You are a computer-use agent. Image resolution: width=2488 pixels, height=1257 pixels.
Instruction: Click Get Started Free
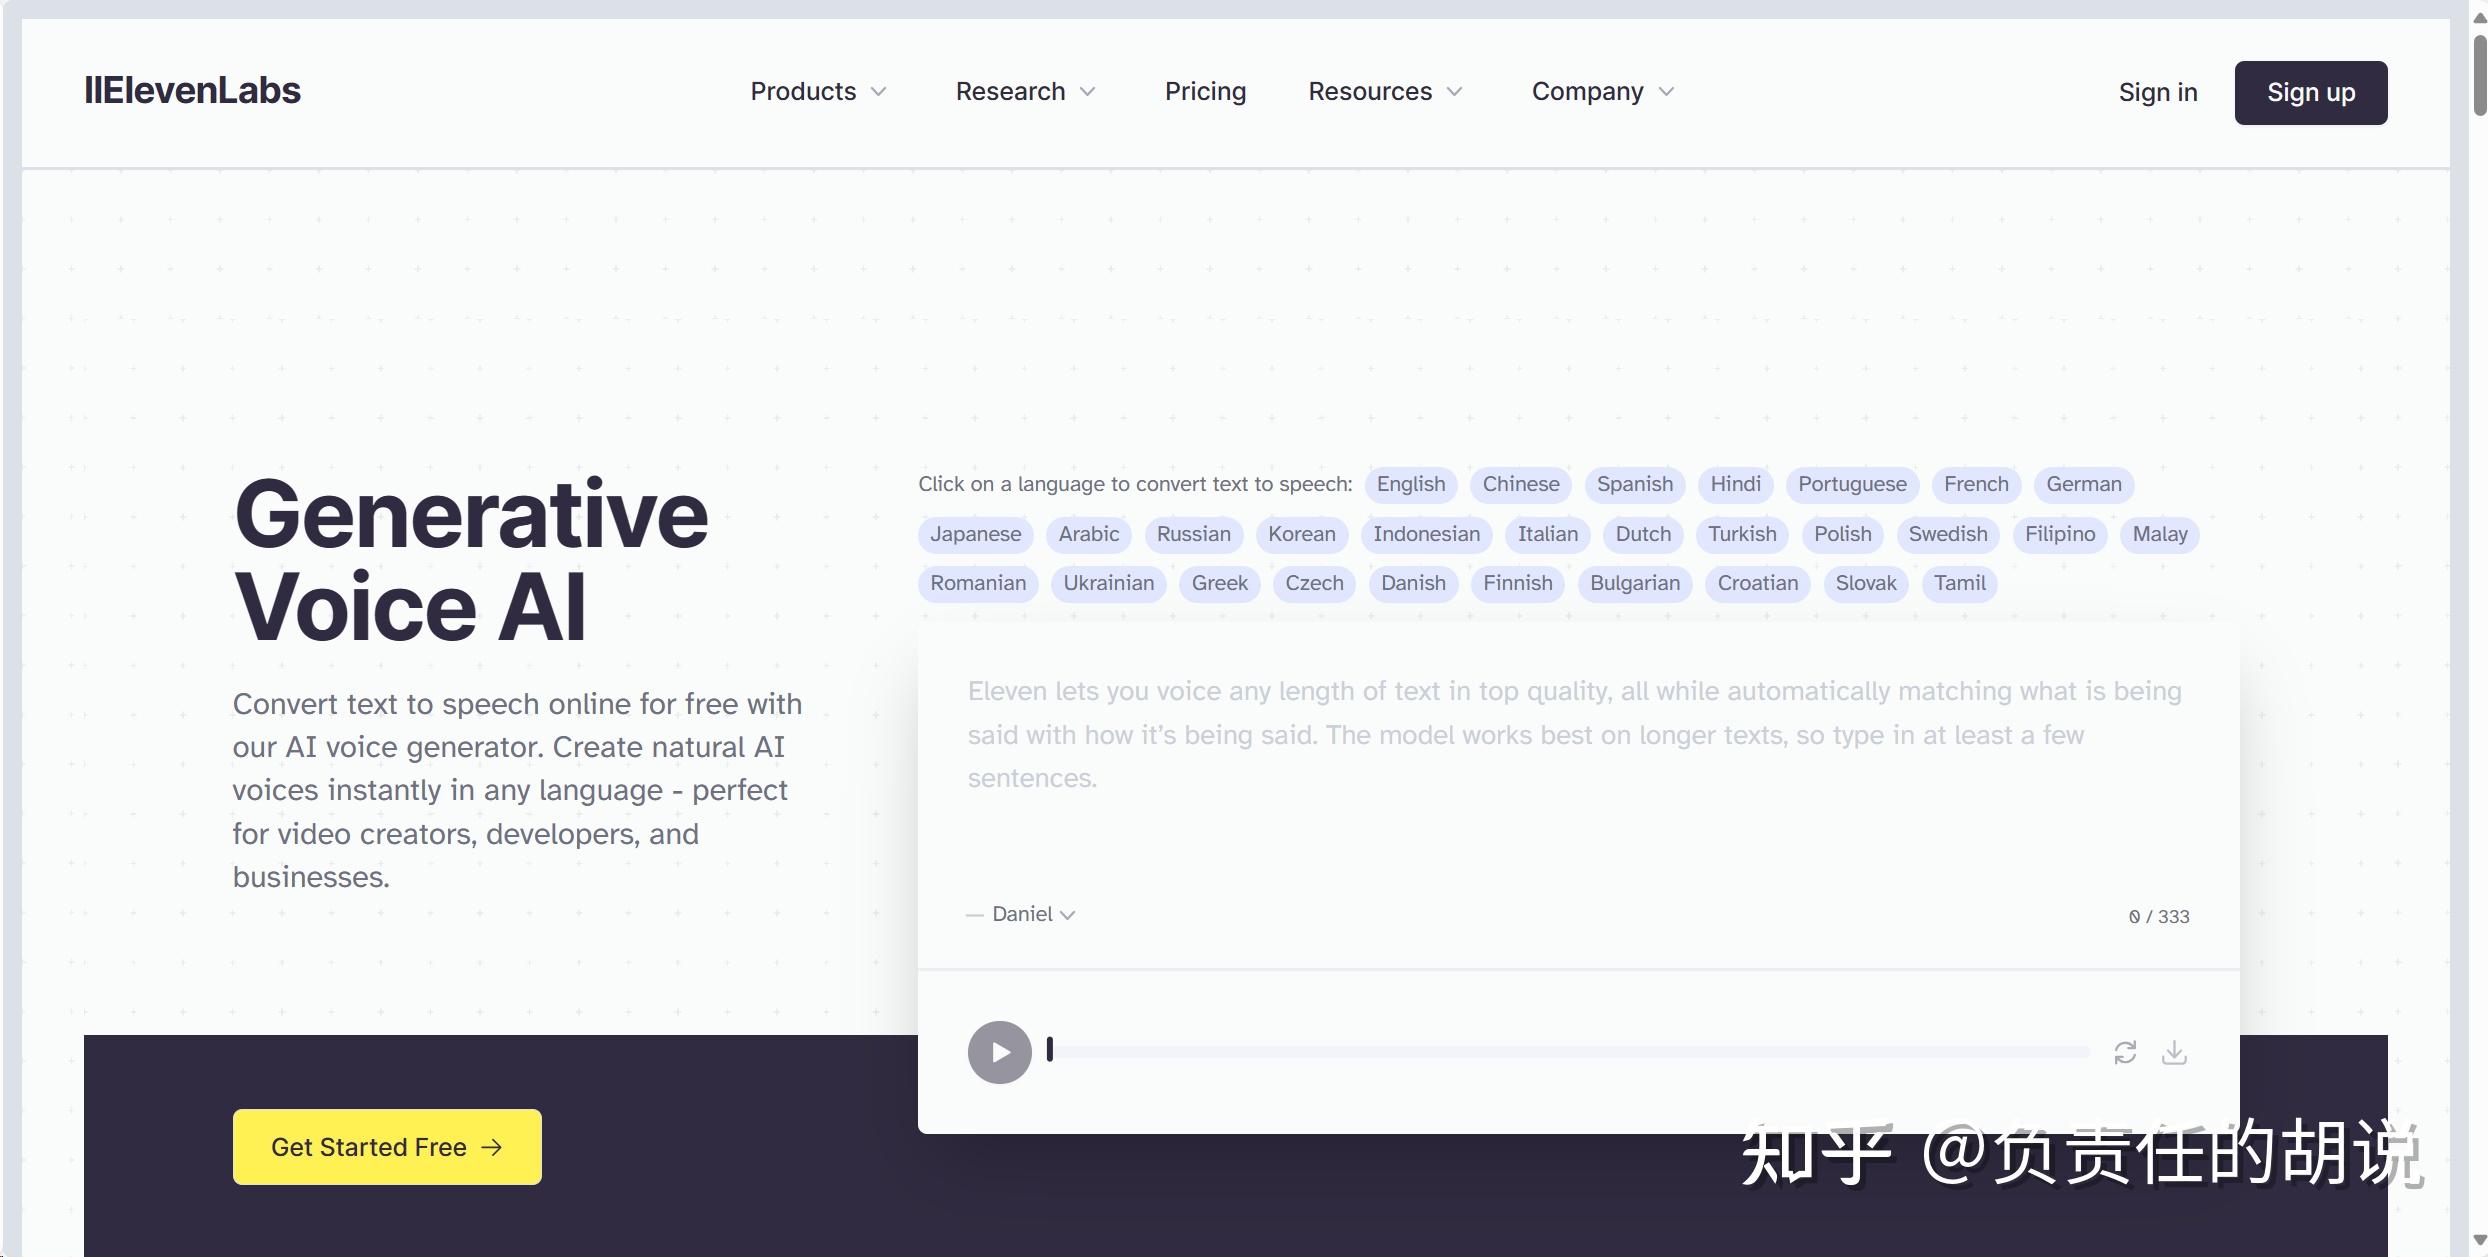[387, 1147]
